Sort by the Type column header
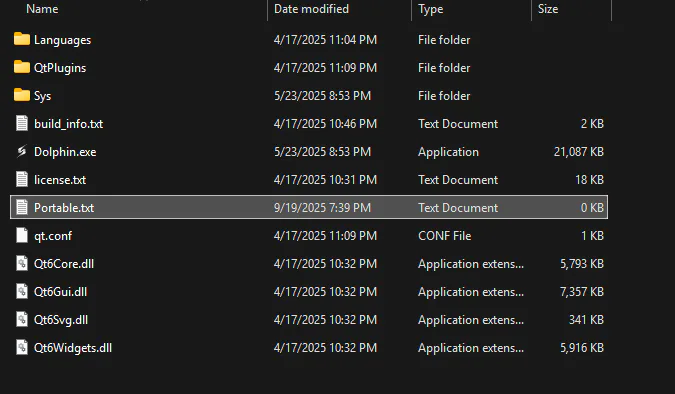 click(430, 9)
